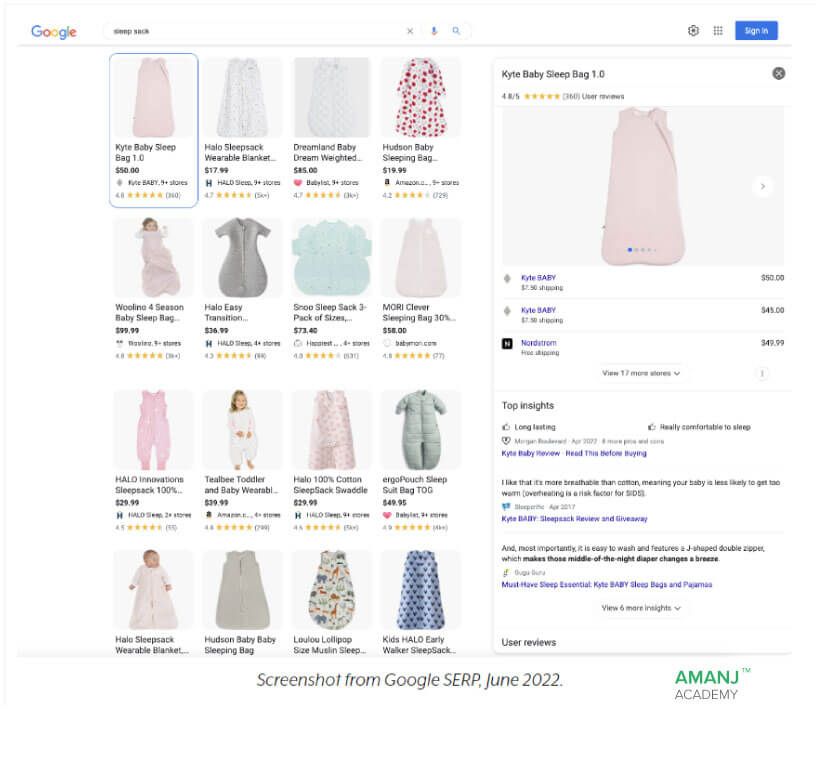Open Kyte Baby Review article link
The height and width of the screenshot is (762, 823).
(x=574, y=453)
